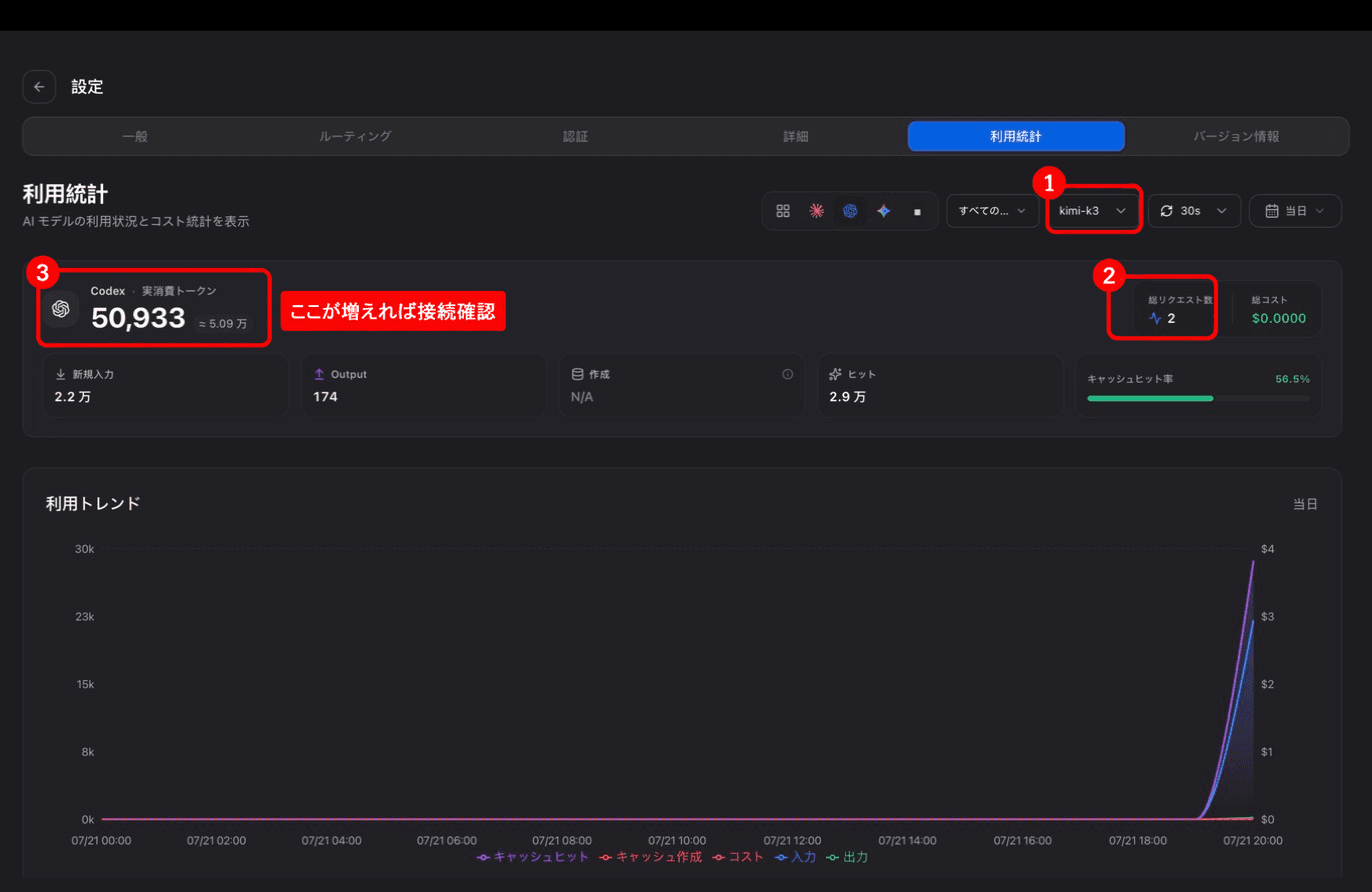Click the calendar icon in 当日 dropdown
Screen dimensions: 1372x892
click(x=1272, y=211)
